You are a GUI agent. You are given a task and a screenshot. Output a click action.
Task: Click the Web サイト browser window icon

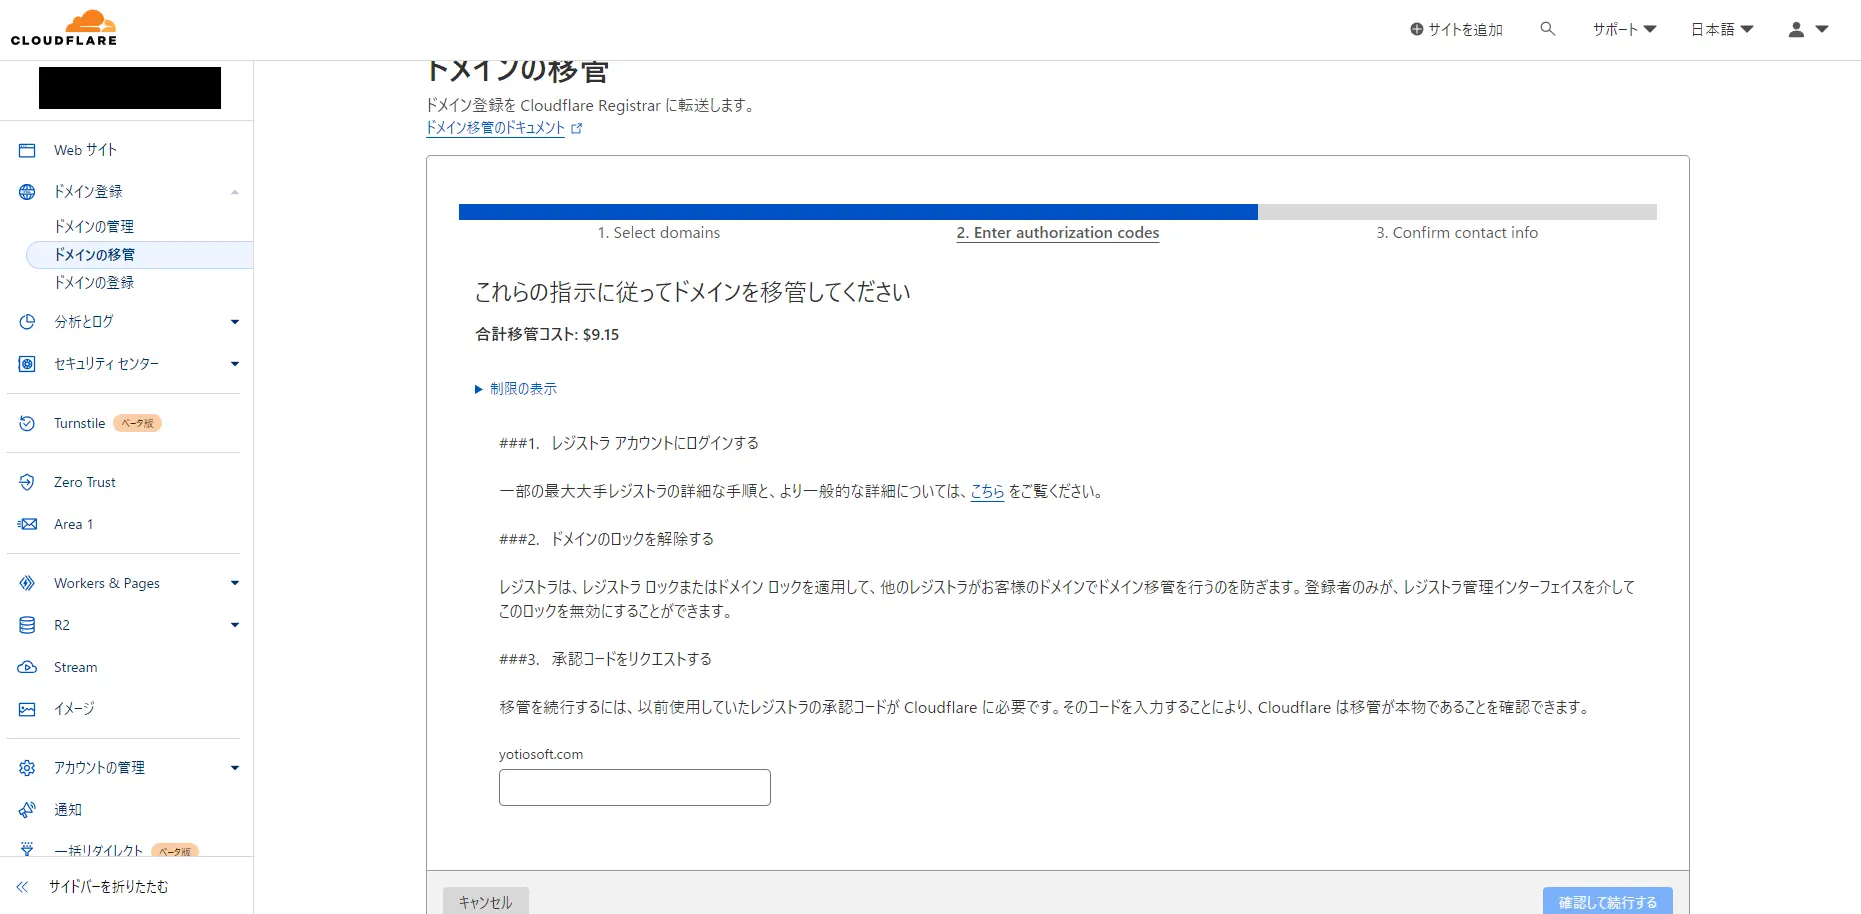click(x=27, y=150)
